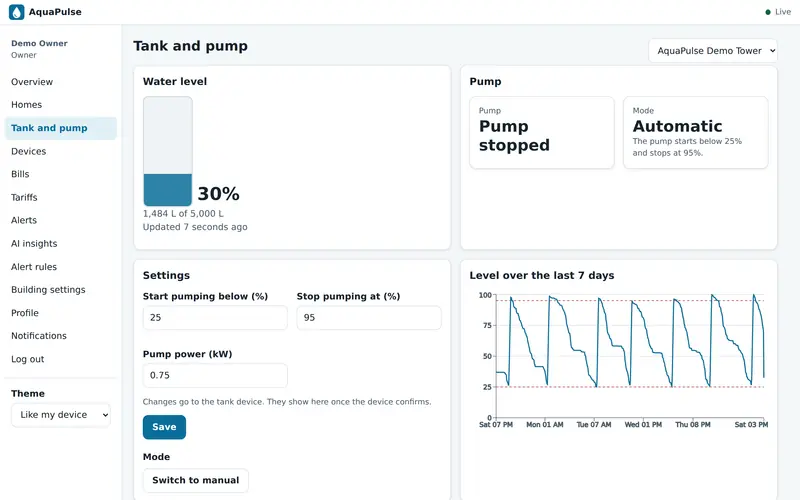Image resolution: width=800 pixels, height=500 pixels.
Task: Click the 30% level readout
Action: click(218, 194)
